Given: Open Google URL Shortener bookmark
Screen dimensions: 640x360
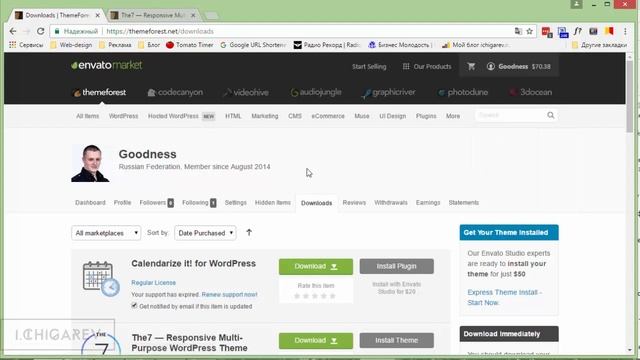Looking at the screenshot, I should 253,45.
